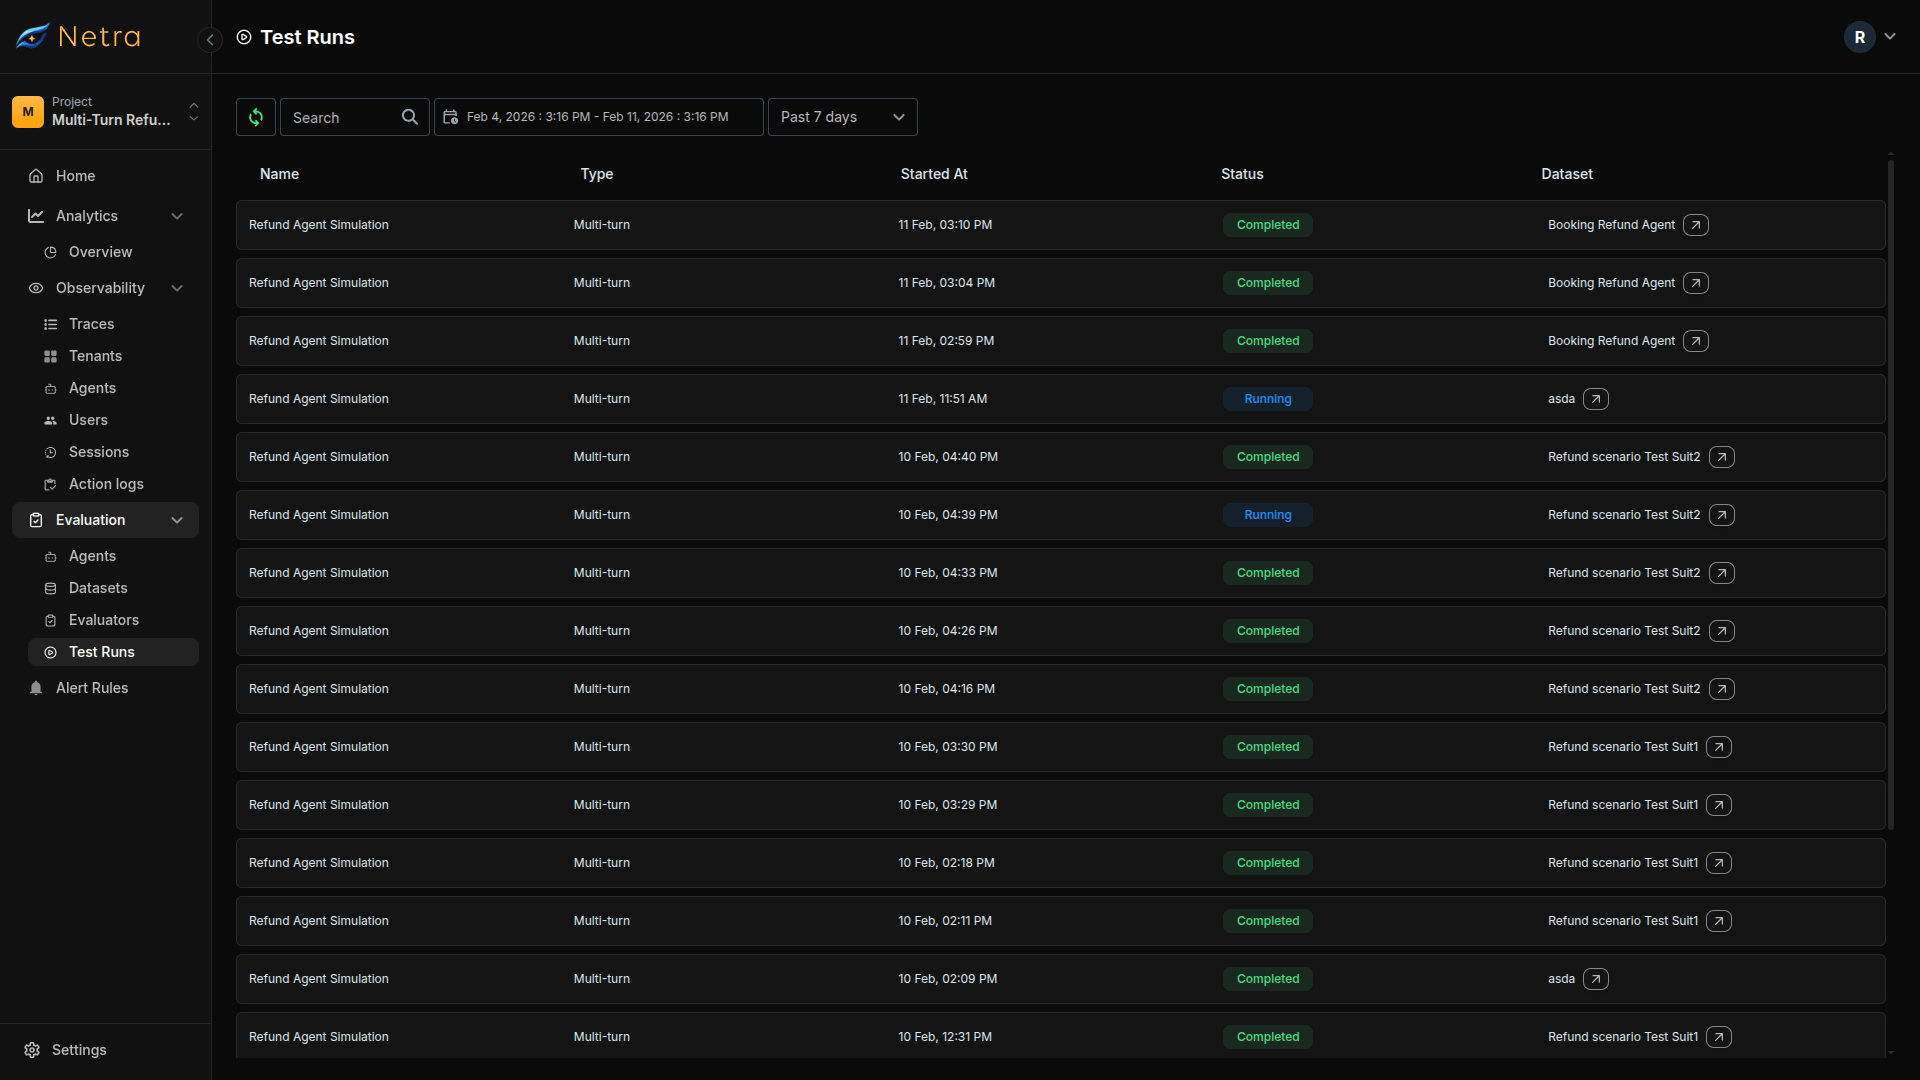Screen dimensions: 1920x1080
Task: Open dataset link for 03:10 PM run
Action: click(1696, 225)
